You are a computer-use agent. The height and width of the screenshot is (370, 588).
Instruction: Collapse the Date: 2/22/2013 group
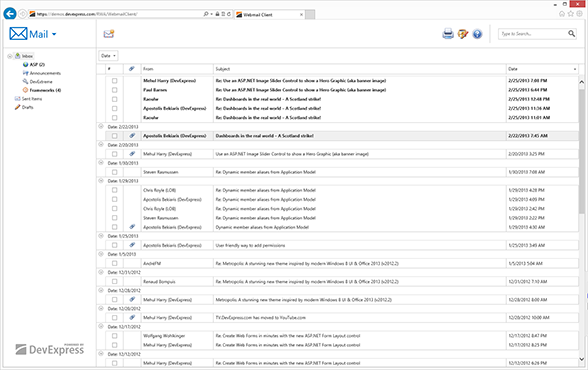(x=101, y=126)
